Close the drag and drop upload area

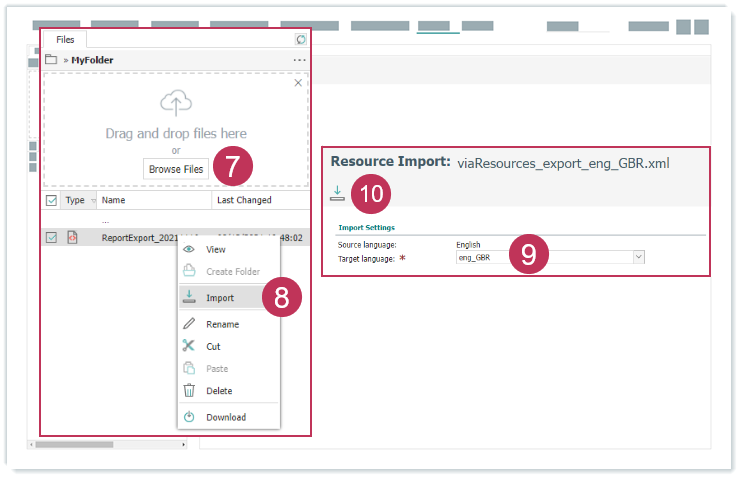point(297,83)
